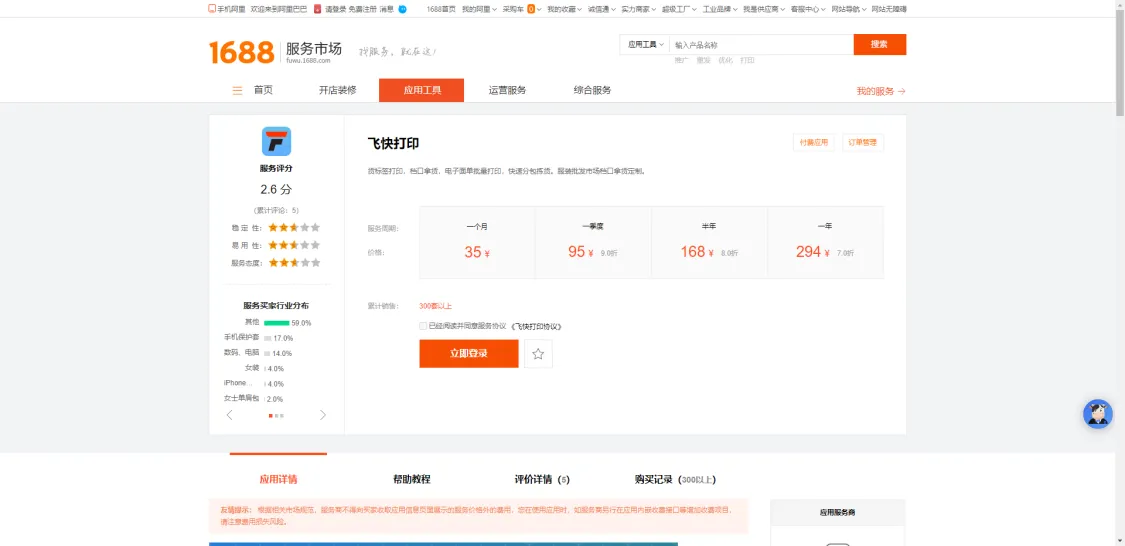Click the 易用性 star rating row

tap(276, 245)
